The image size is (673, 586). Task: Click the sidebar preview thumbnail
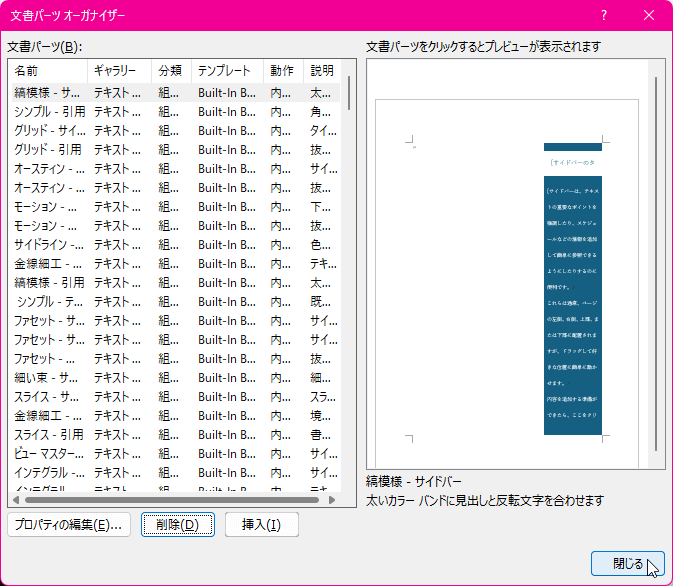click(x=573, y=288)
